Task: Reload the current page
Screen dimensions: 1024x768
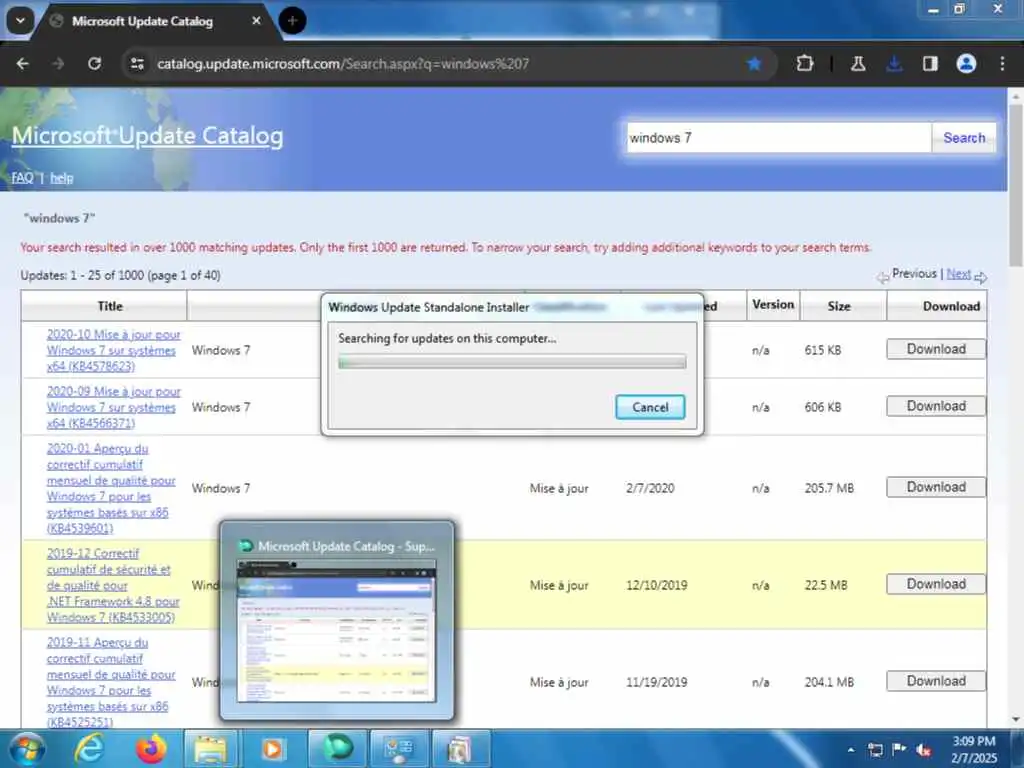Action: pos(95,63)
